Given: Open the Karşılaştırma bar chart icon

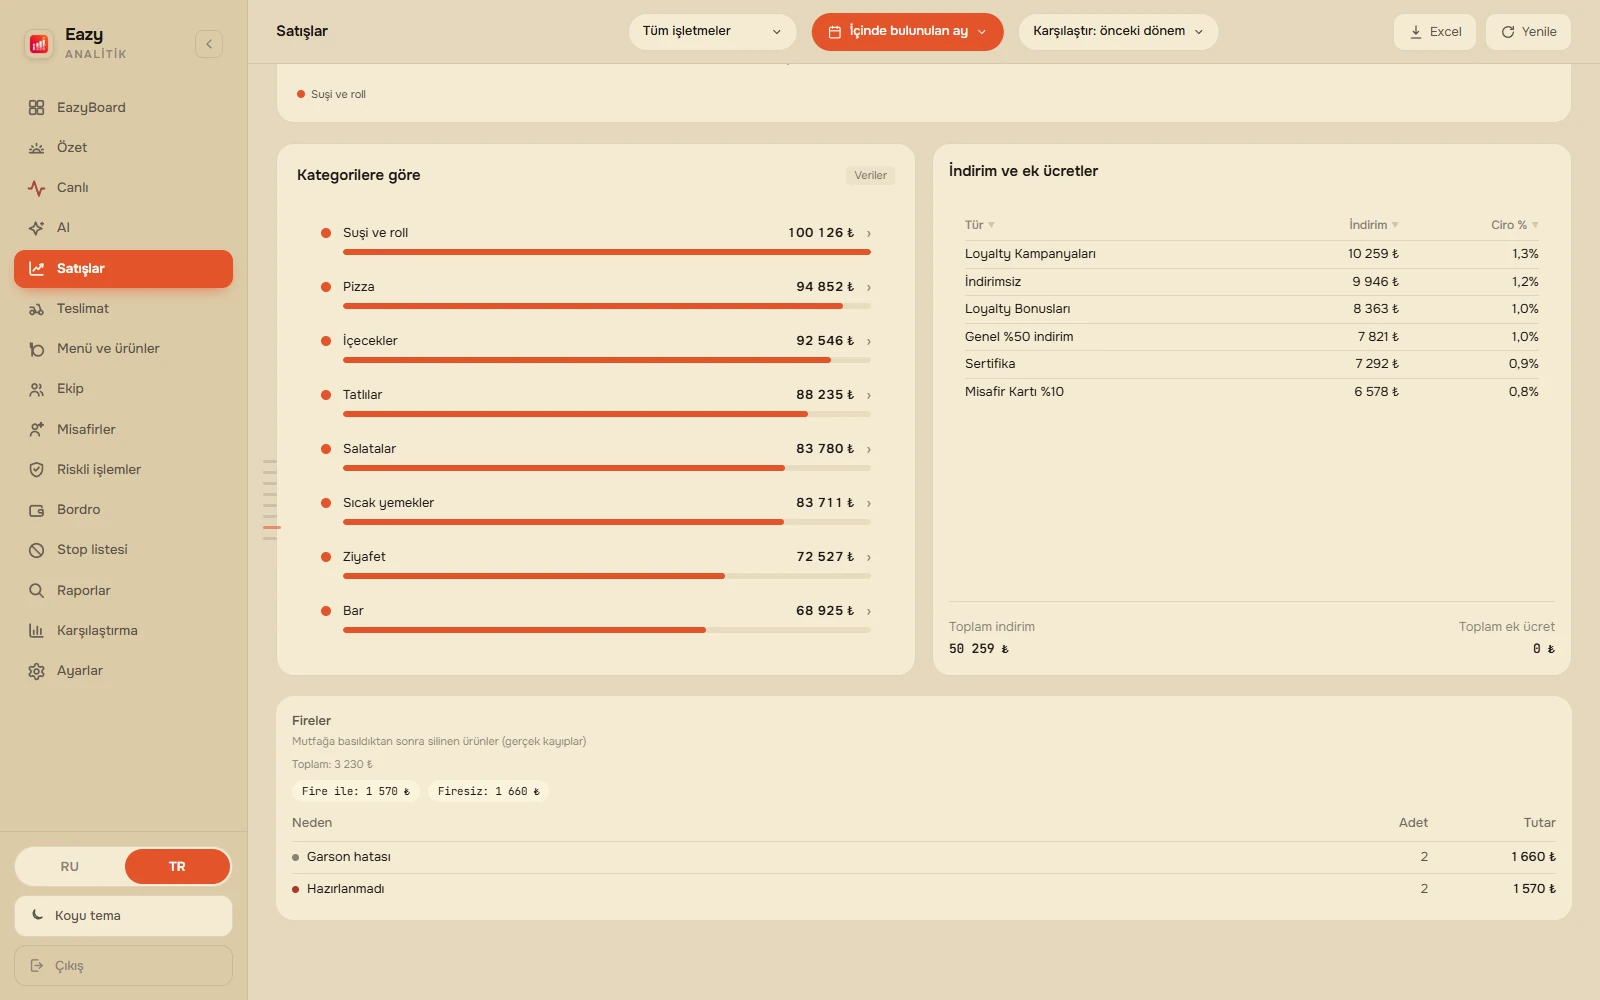Looking at the screenshot, I should pyautogui.click(x=37, y=631).
